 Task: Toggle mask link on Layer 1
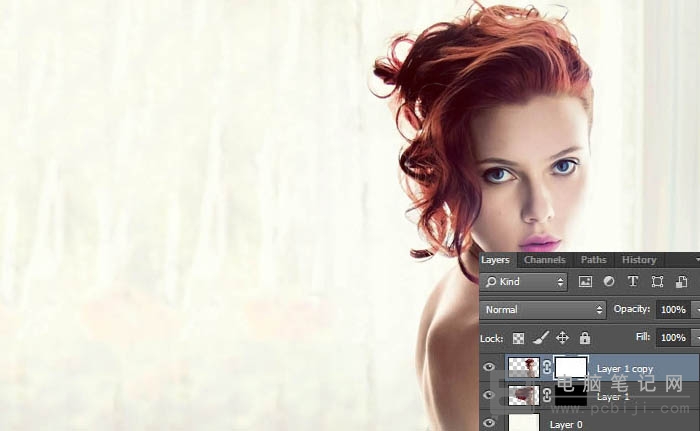547,395
